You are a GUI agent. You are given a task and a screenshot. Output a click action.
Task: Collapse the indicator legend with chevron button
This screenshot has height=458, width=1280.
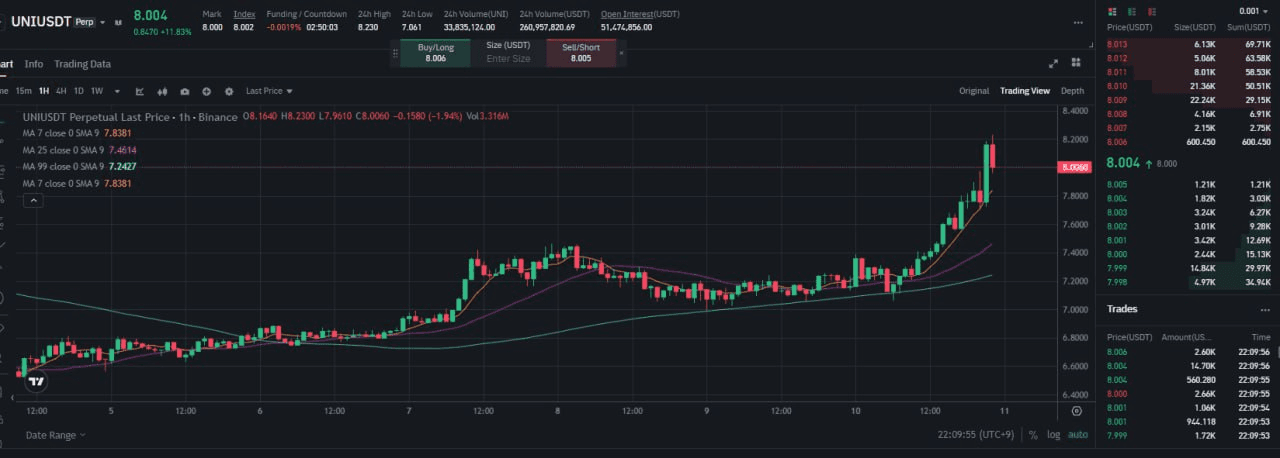tap(33, 201)
